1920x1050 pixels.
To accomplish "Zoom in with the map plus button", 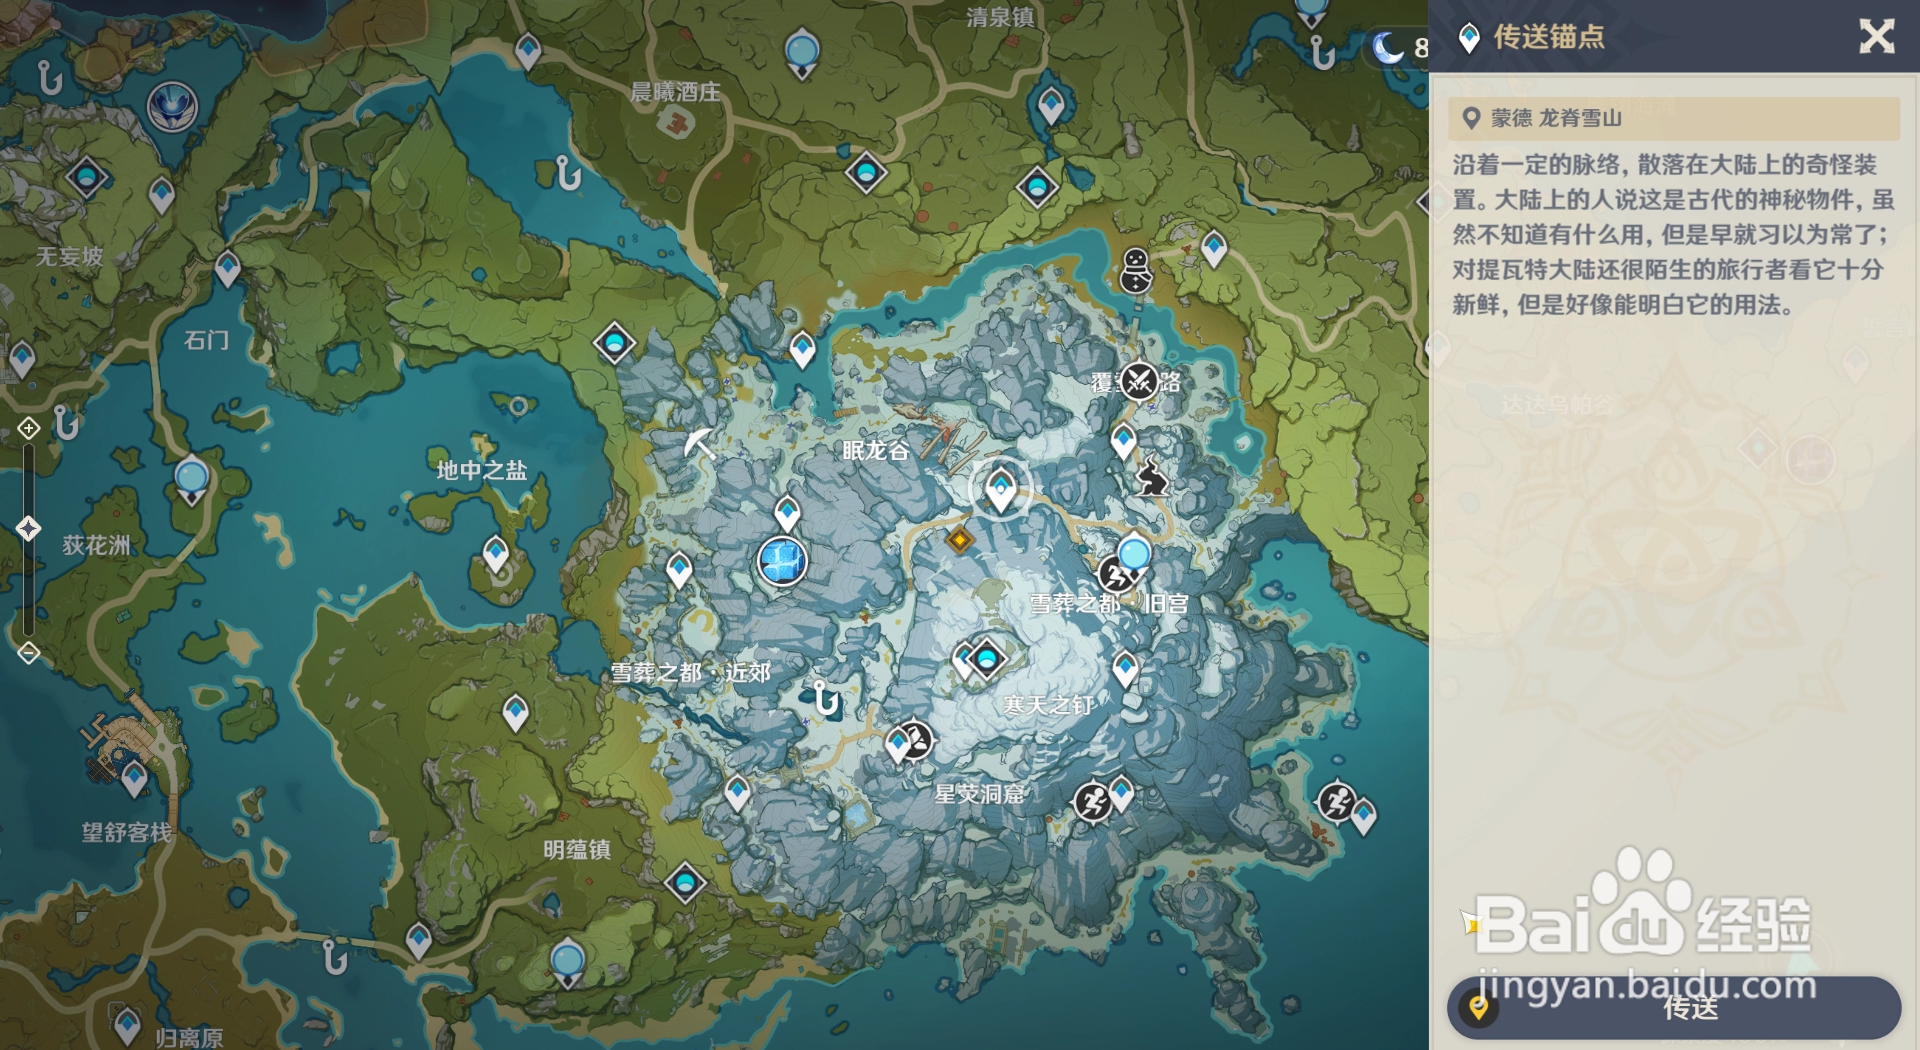I will point(28,428).
